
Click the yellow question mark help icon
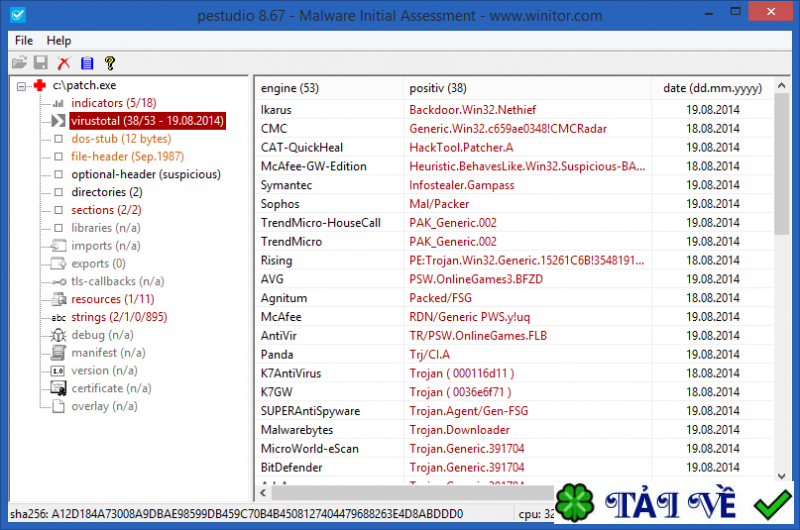(x=110, y=63)
